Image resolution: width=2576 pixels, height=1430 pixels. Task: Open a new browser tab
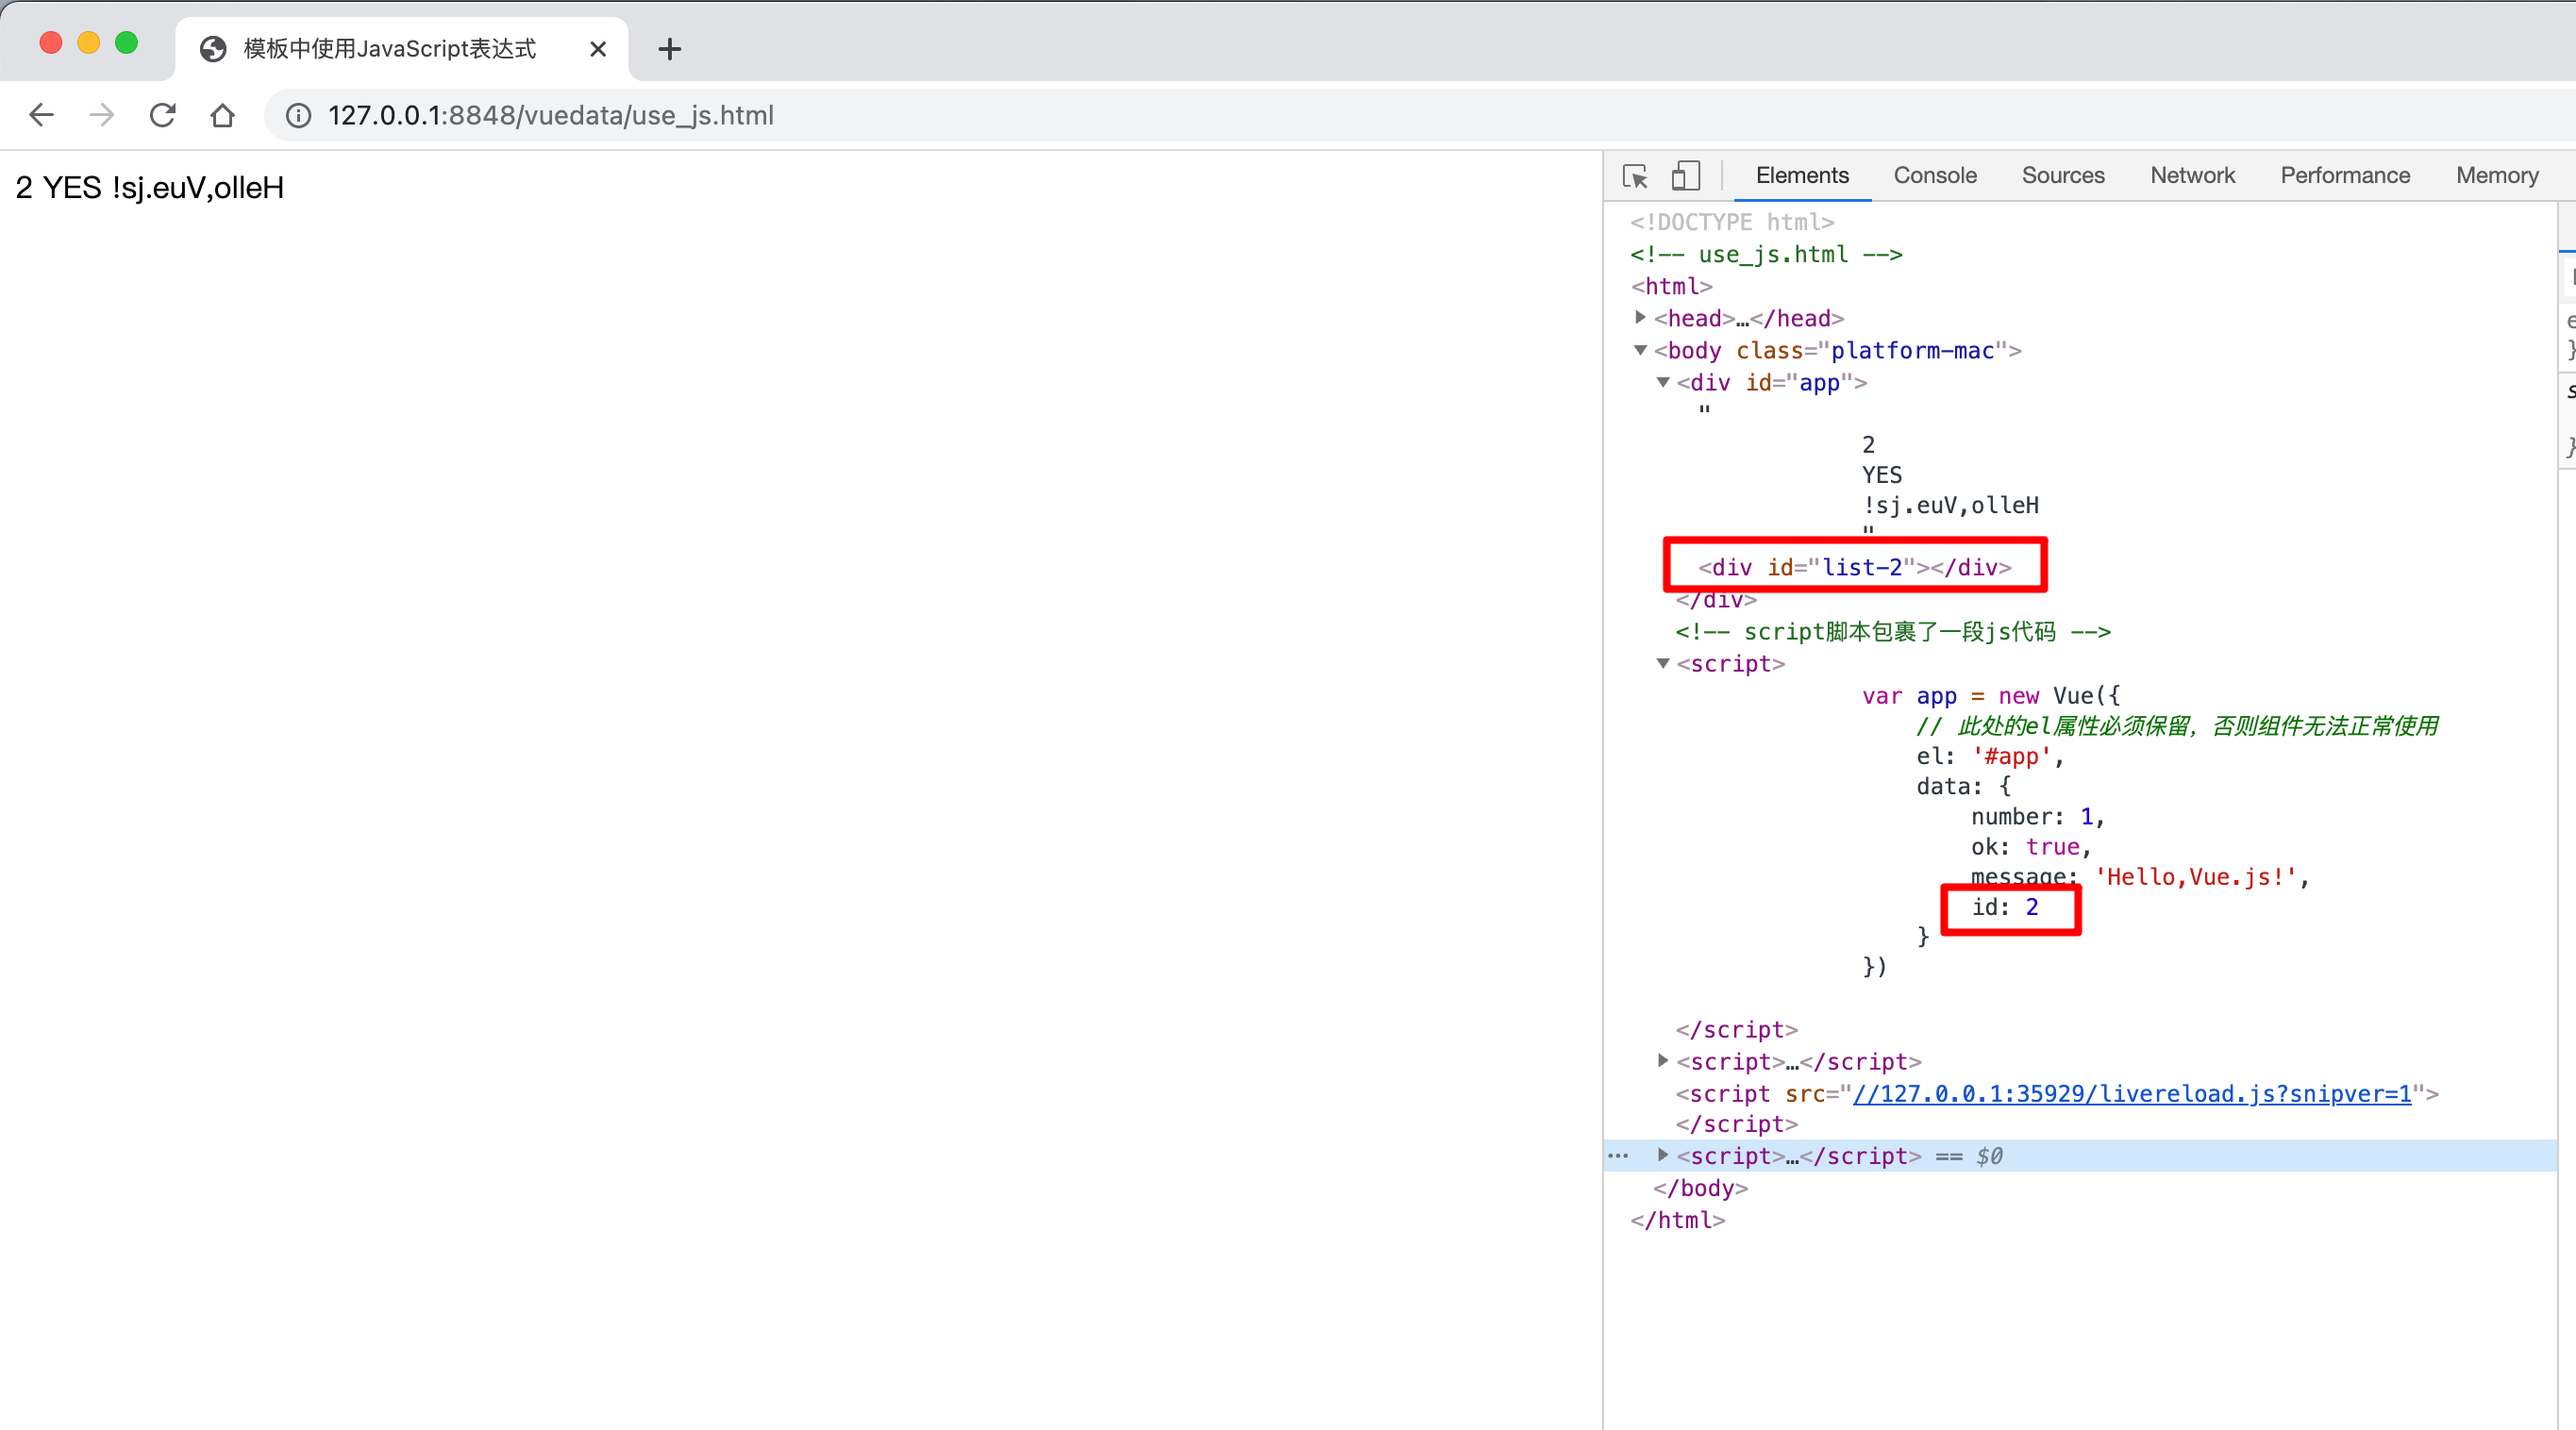coord(670,48)
